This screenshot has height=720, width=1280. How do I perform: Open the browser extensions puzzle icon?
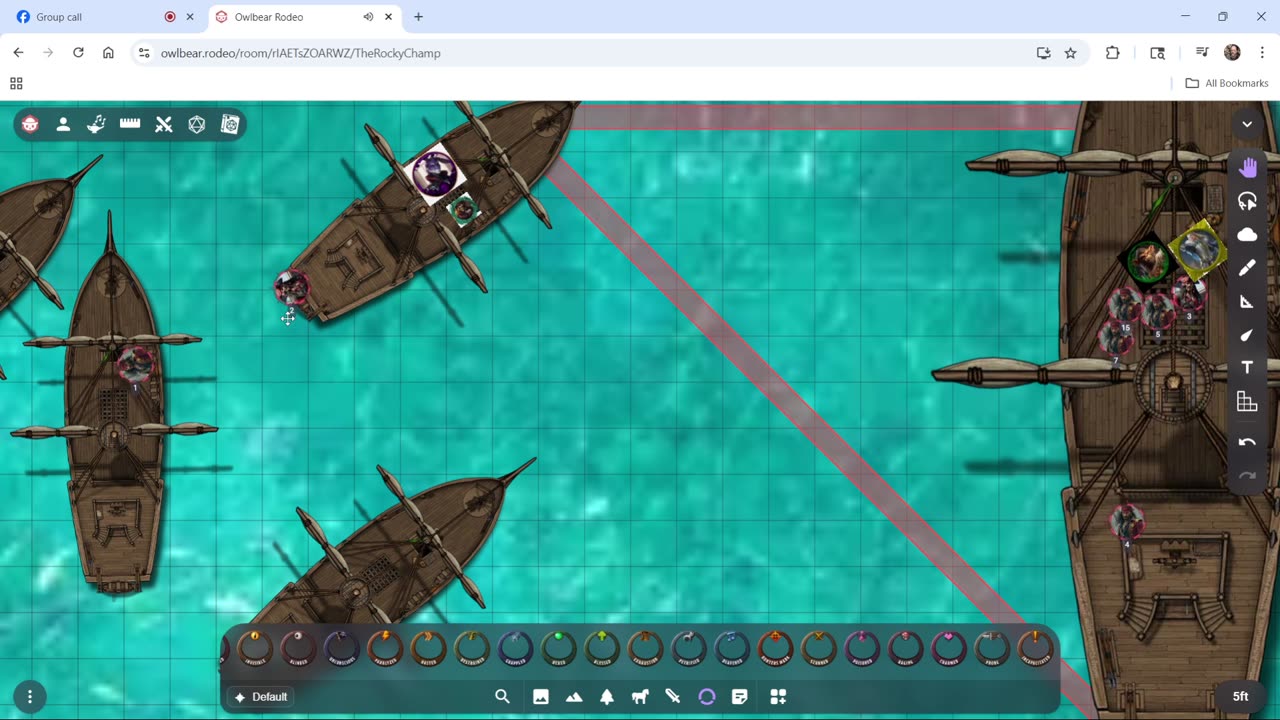tap(1112, 53)
